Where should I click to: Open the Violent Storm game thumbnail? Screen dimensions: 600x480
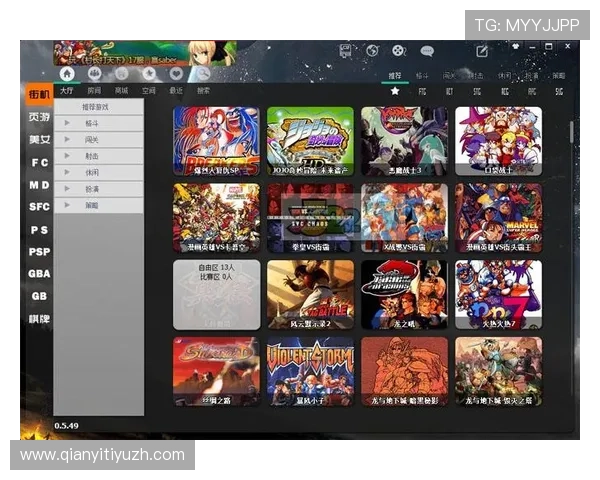click(310, 370)
